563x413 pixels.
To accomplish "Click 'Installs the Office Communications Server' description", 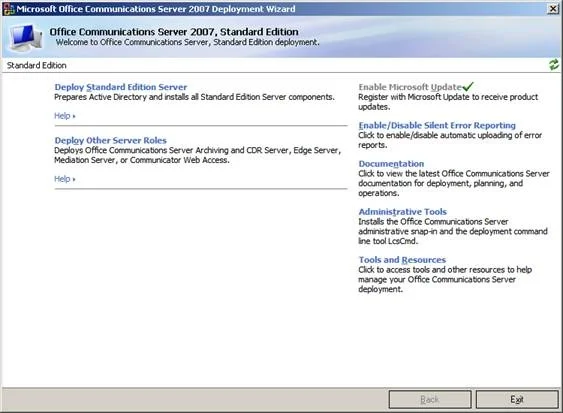I will (x=453, y=231).
